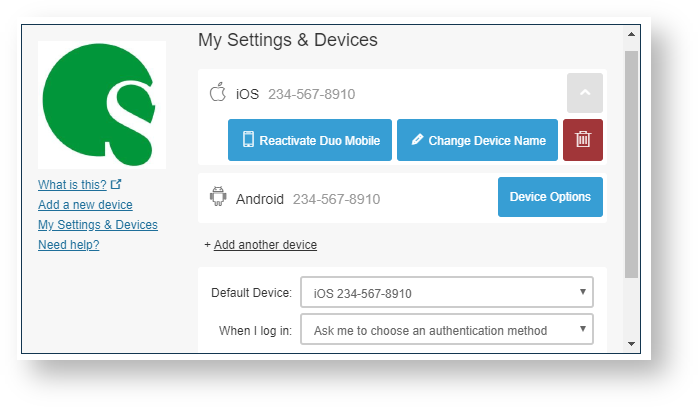Click '+ Add another device' link
Screen dimensions: 699x408
tap(261, 245)
